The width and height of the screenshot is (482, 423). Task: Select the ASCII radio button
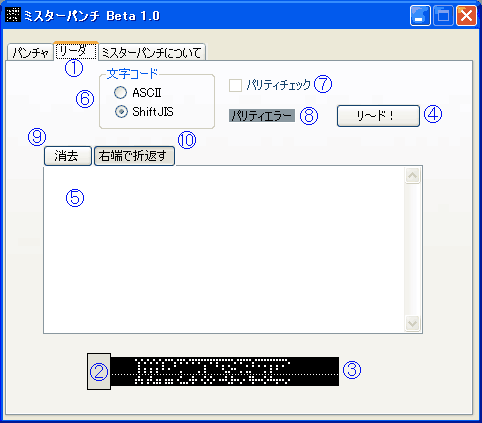coord(120,93)
